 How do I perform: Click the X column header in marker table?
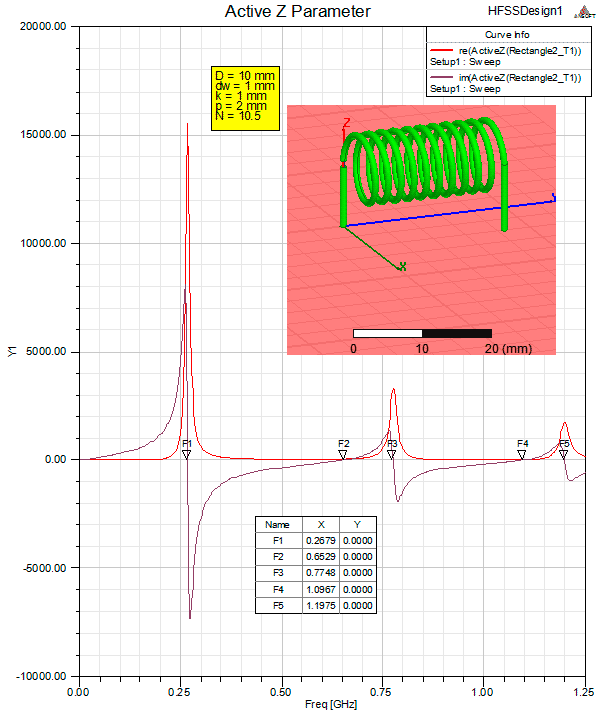pyautogui.click(x=321, y=524)
